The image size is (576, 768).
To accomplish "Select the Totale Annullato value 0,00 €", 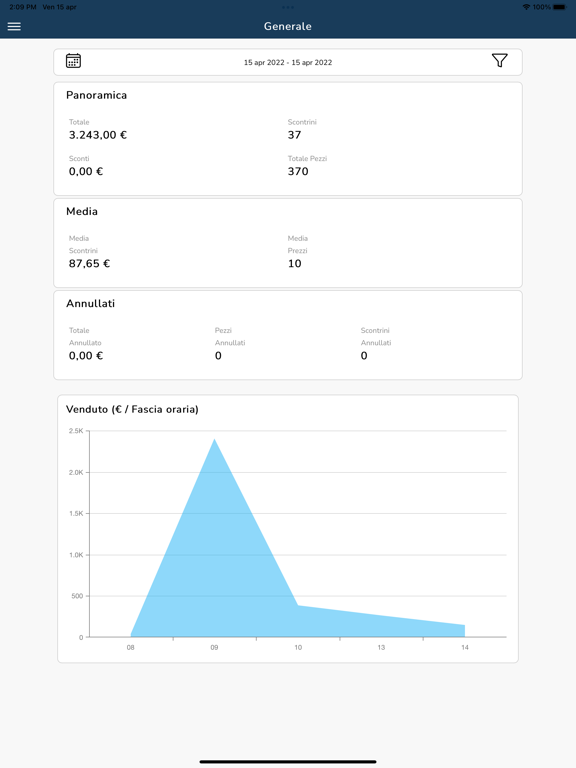I will click(86, 356).
